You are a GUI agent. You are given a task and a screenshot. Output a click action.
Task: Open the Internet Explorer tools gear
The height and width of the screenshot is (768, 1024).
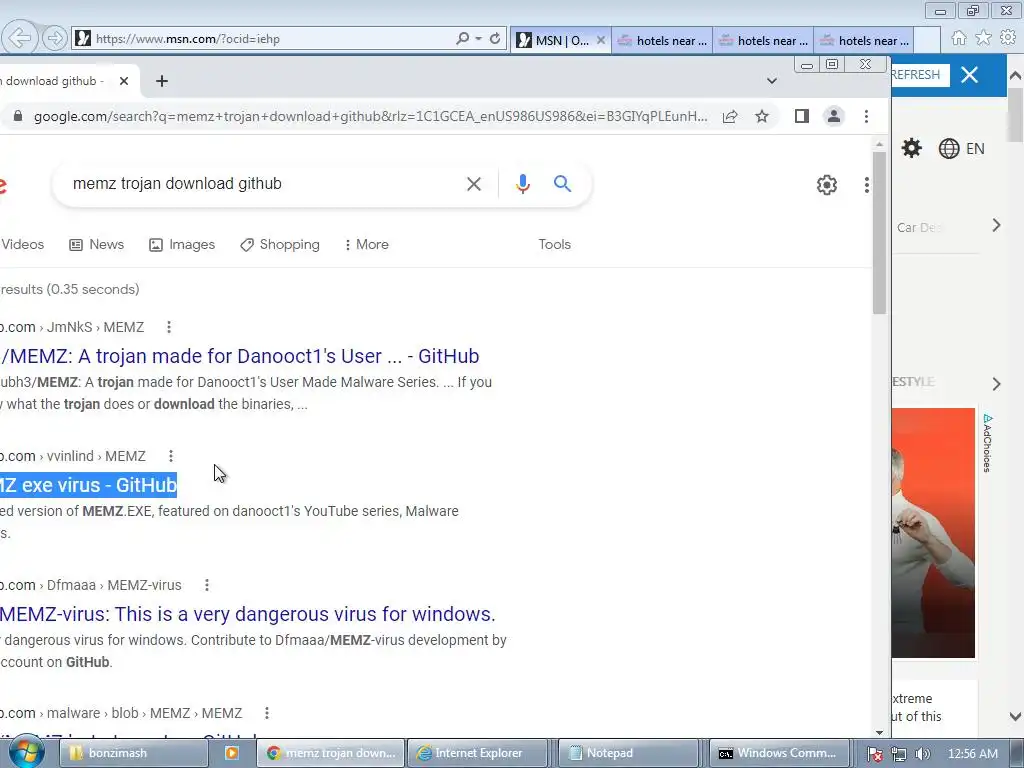1008,38
